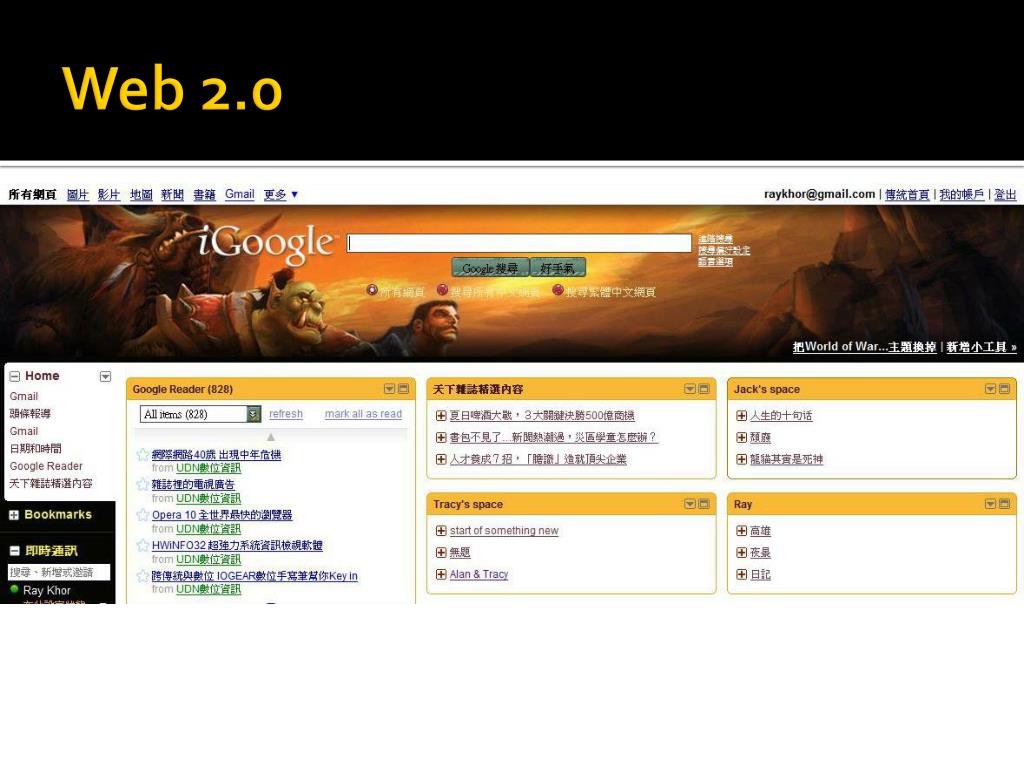Go to 書籍 in the top navigation
Screen dimensions: 1024x768
pyautogui.click(x=204, y=194)
